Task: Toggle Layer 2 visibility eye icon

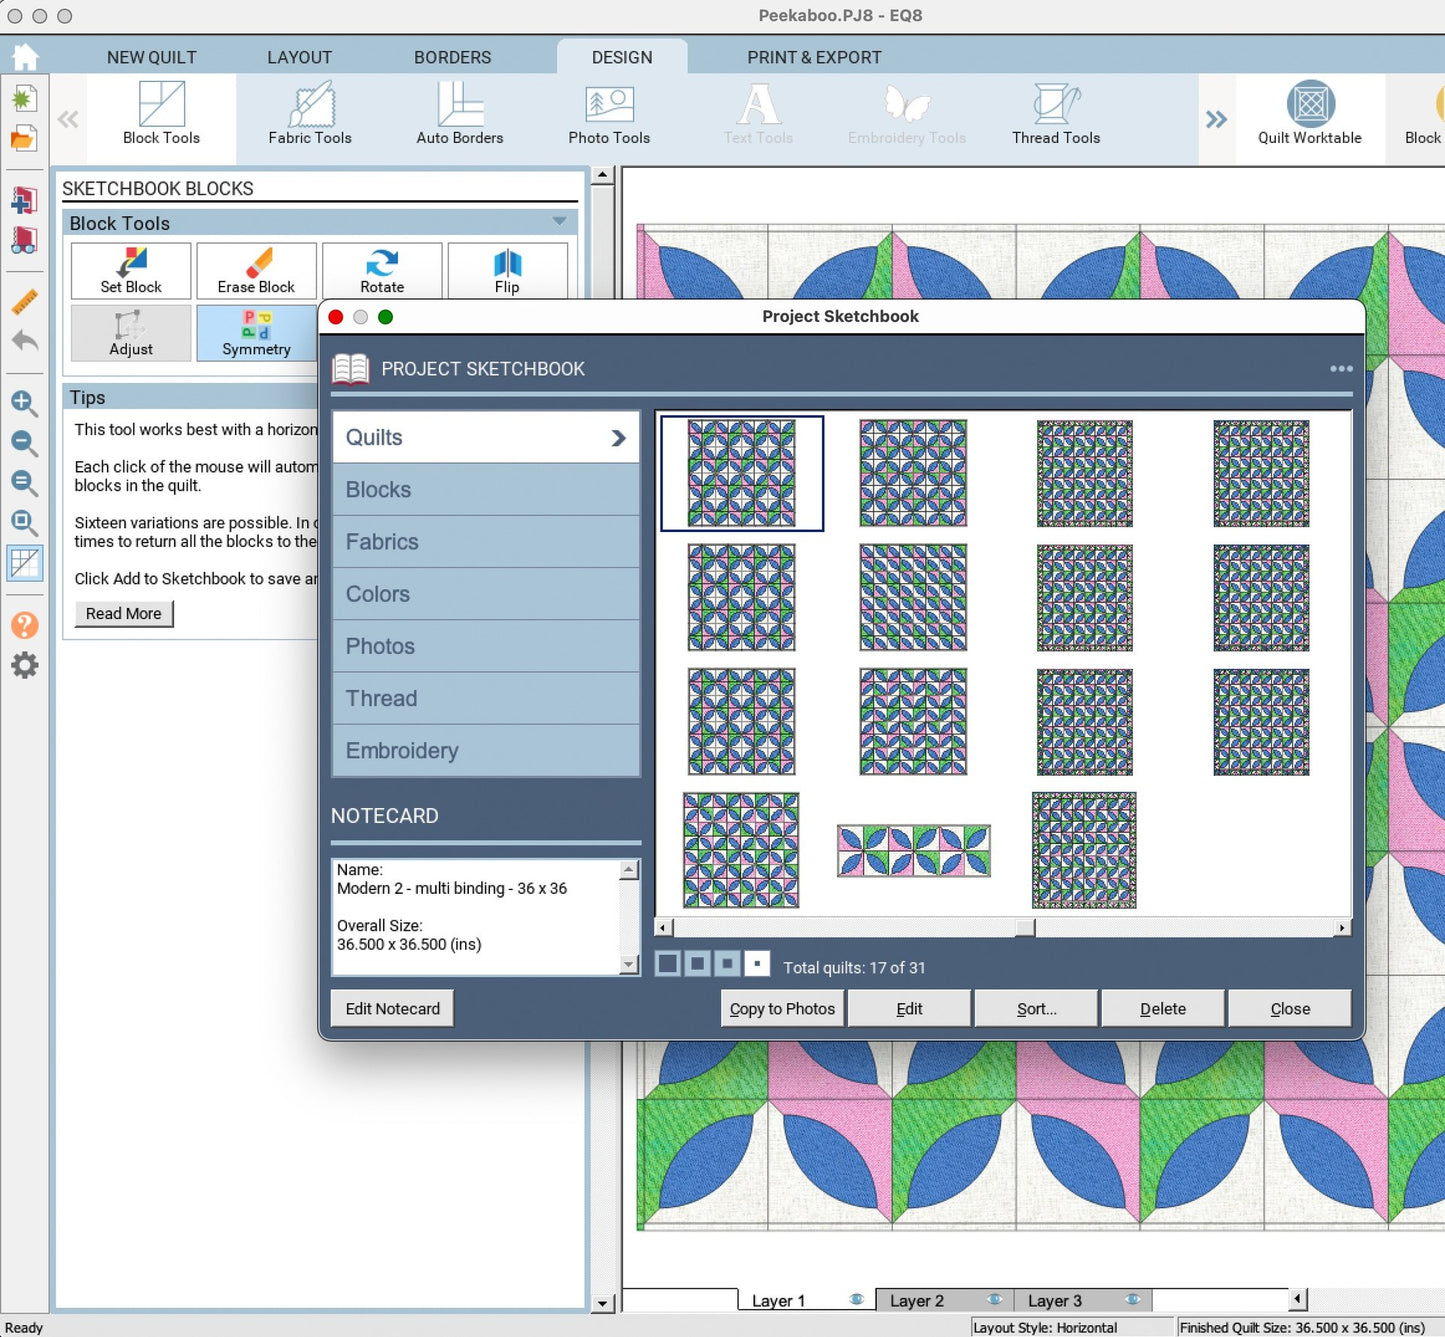Action: point(995,1299)
